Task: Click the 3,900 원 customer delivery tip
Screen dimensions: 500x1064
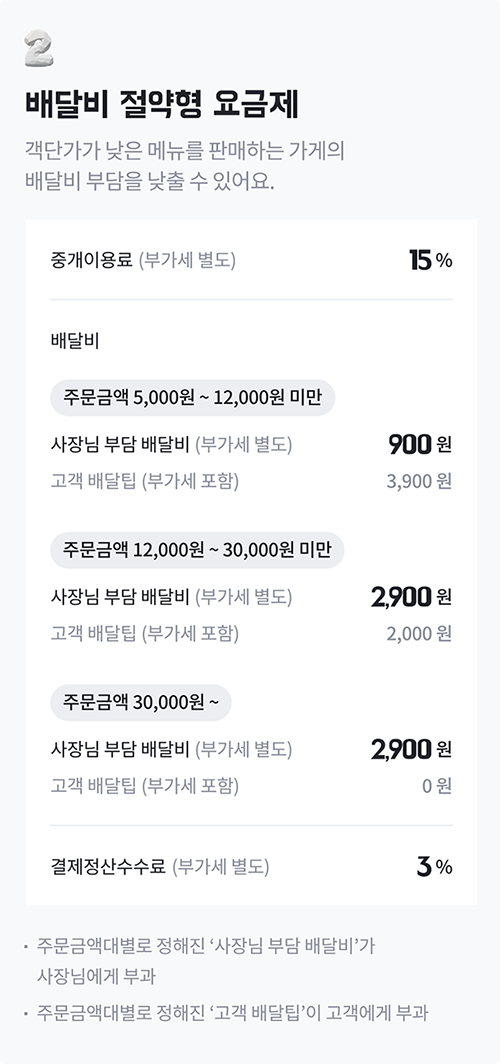Action: coord(419,482)
